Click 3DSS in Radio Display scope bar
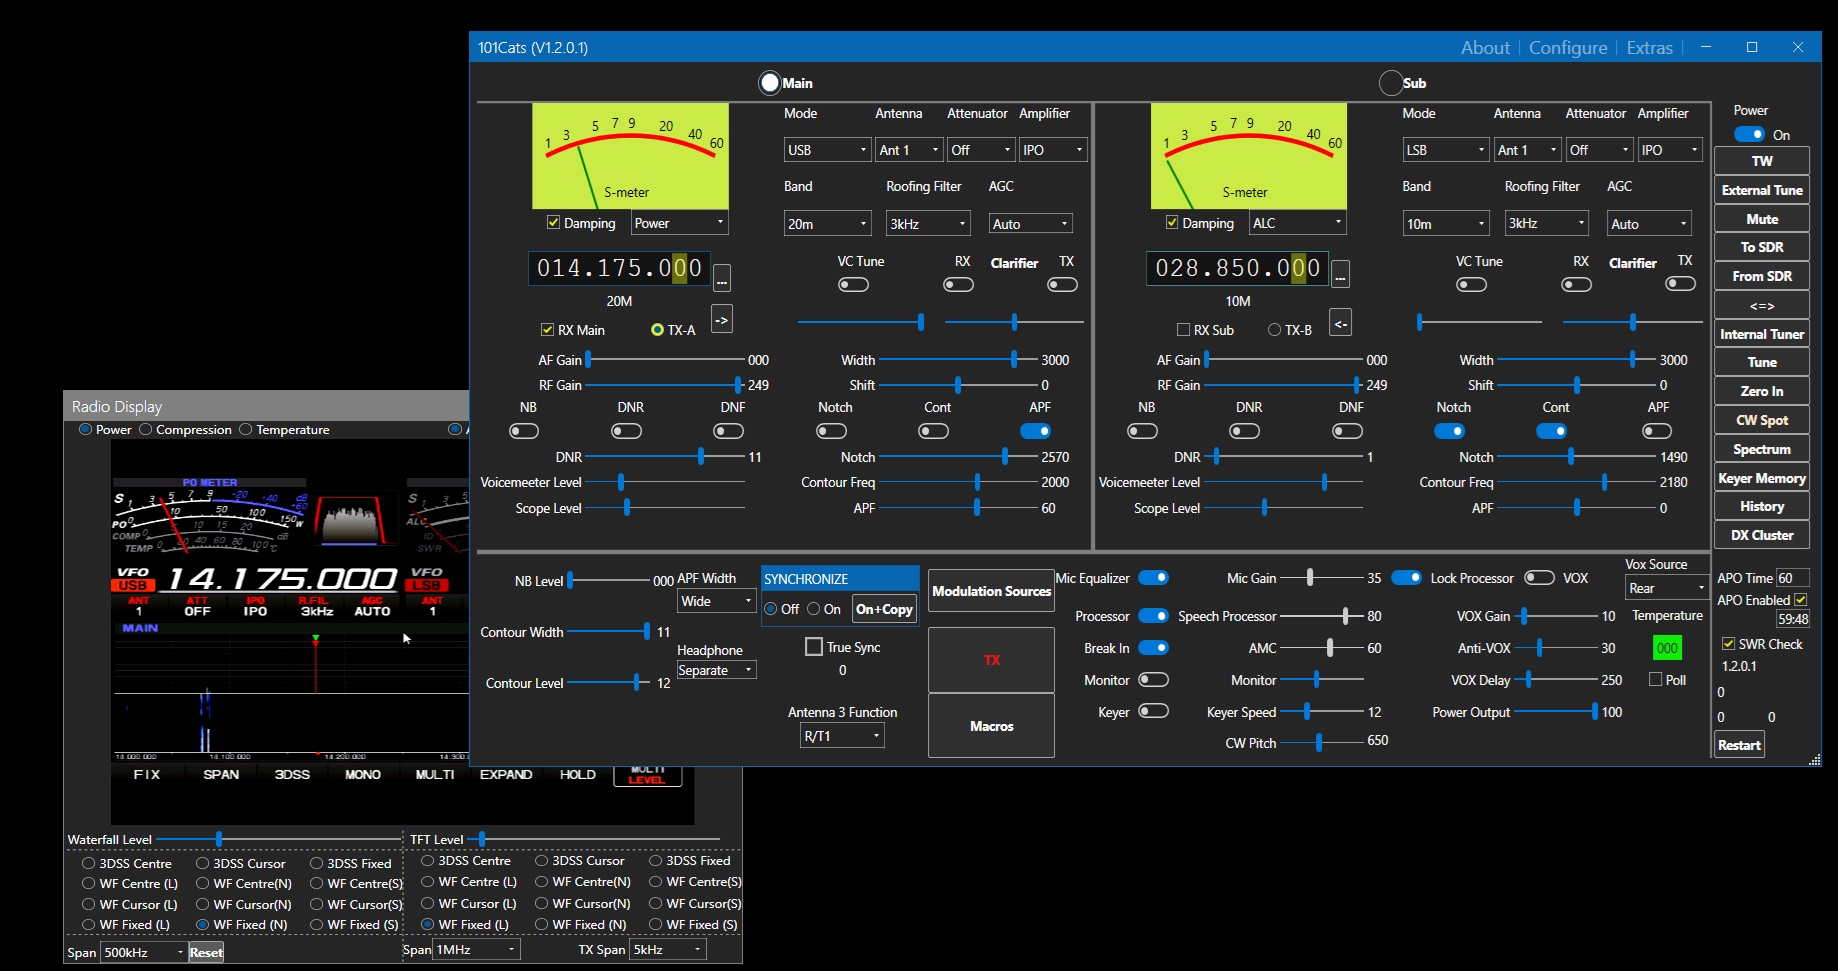Viewport: 1838px width, 971px height. 292,774
